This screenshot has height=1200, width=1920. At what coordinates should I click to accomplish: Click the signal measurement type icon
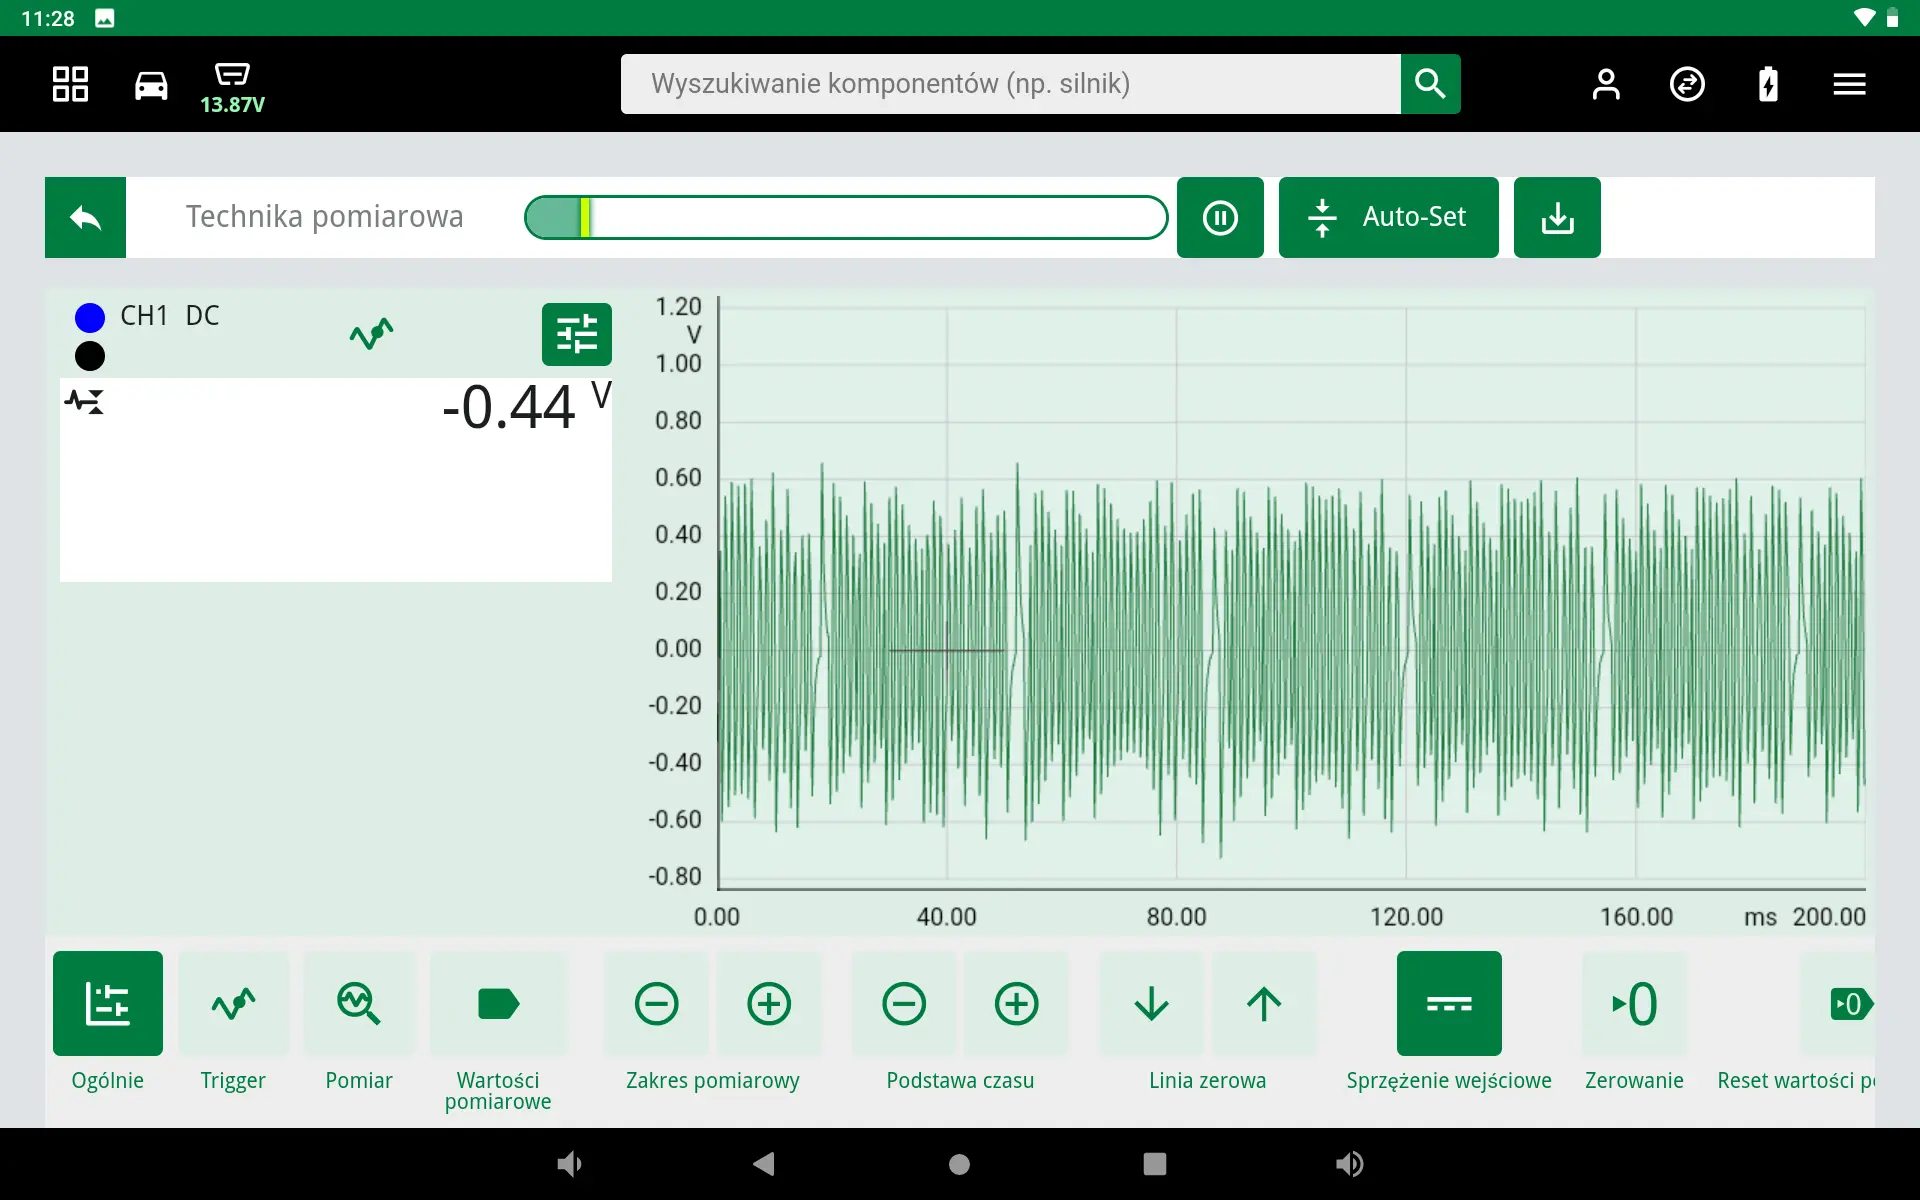click(85, 402)
